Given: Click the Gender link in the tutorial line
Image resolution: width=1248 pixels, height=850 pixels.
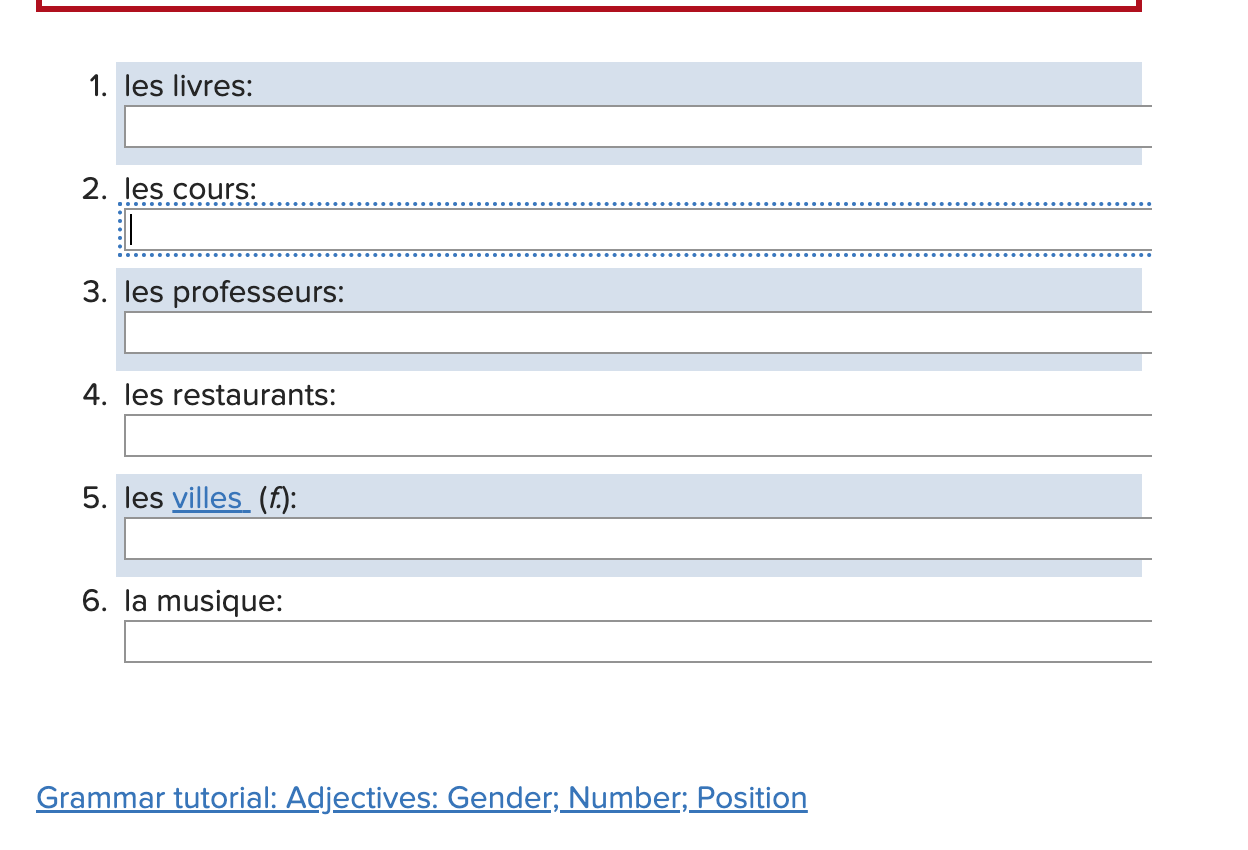Looking at the screenshot, I should pyautogui.click(x=498, y=798).
